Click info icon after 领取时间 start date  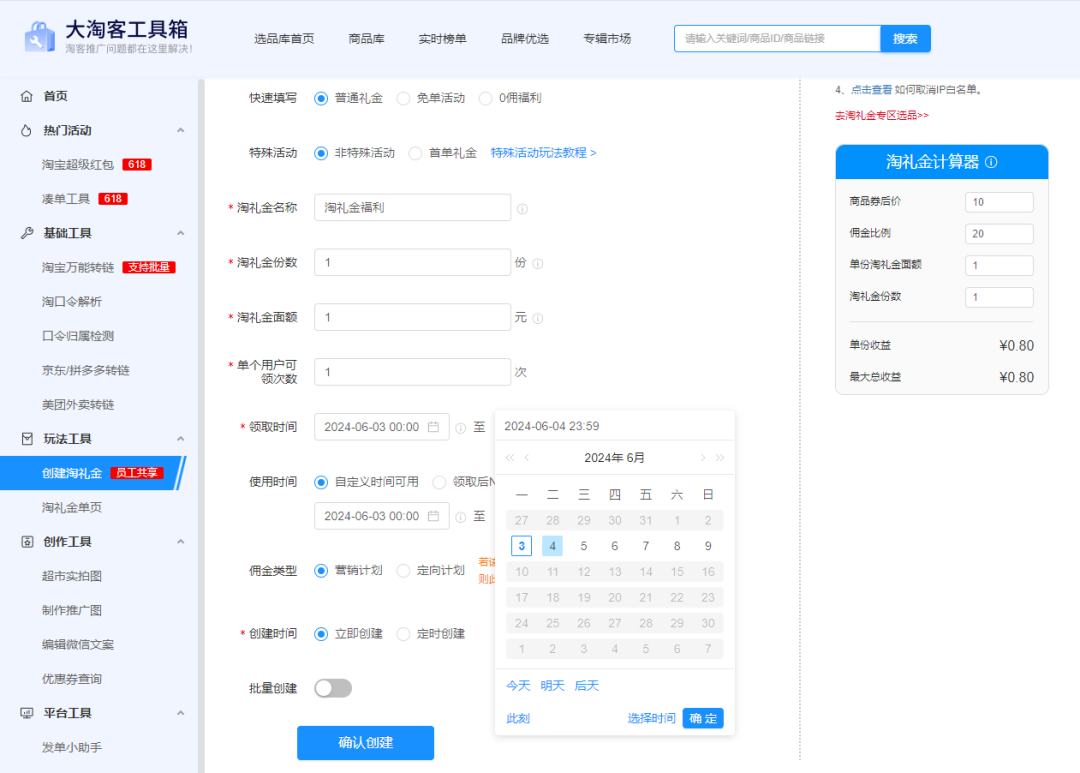pos(461,428)
